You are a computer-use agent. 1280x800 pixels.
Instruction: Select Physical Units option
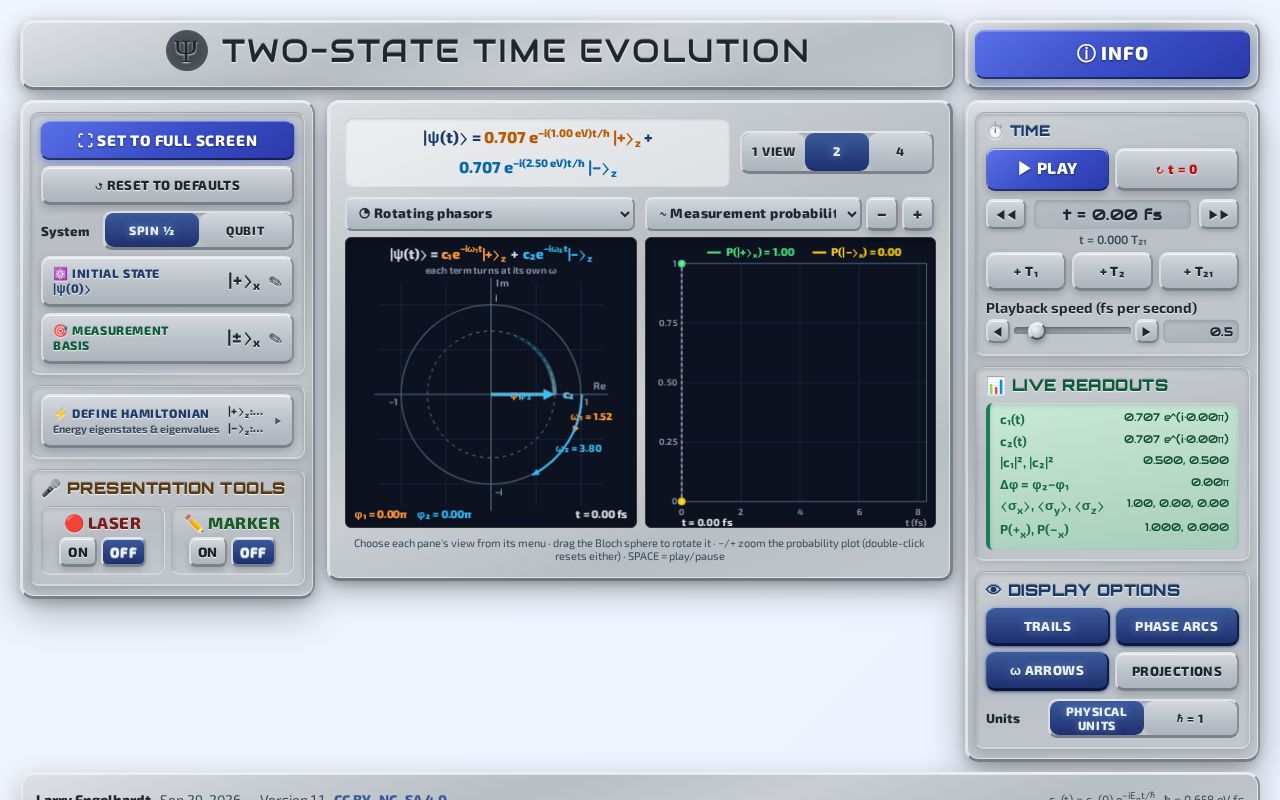1096,718
